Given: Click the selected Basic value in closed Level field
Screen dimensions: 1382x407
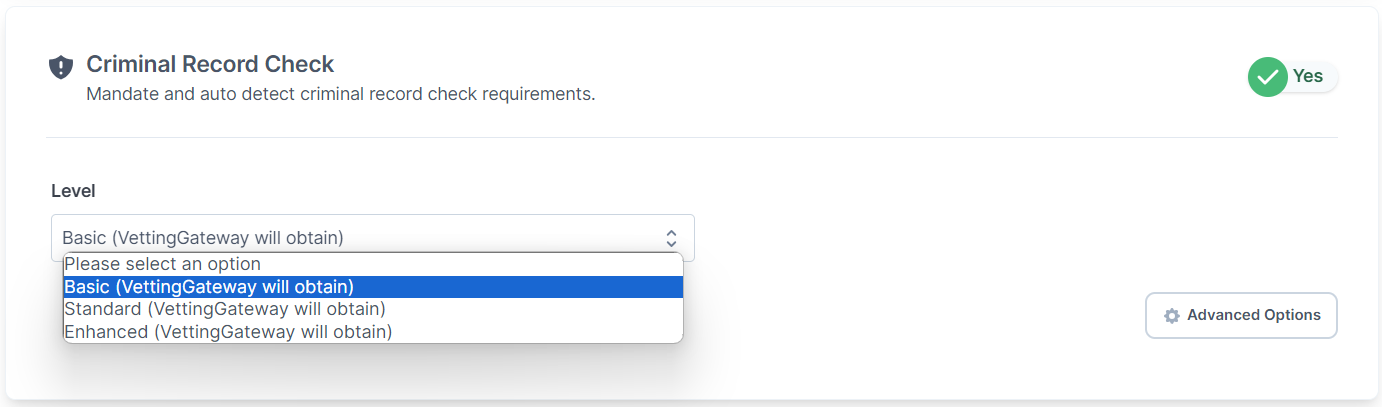Looking at the screenshot, I should pos(203,238).
